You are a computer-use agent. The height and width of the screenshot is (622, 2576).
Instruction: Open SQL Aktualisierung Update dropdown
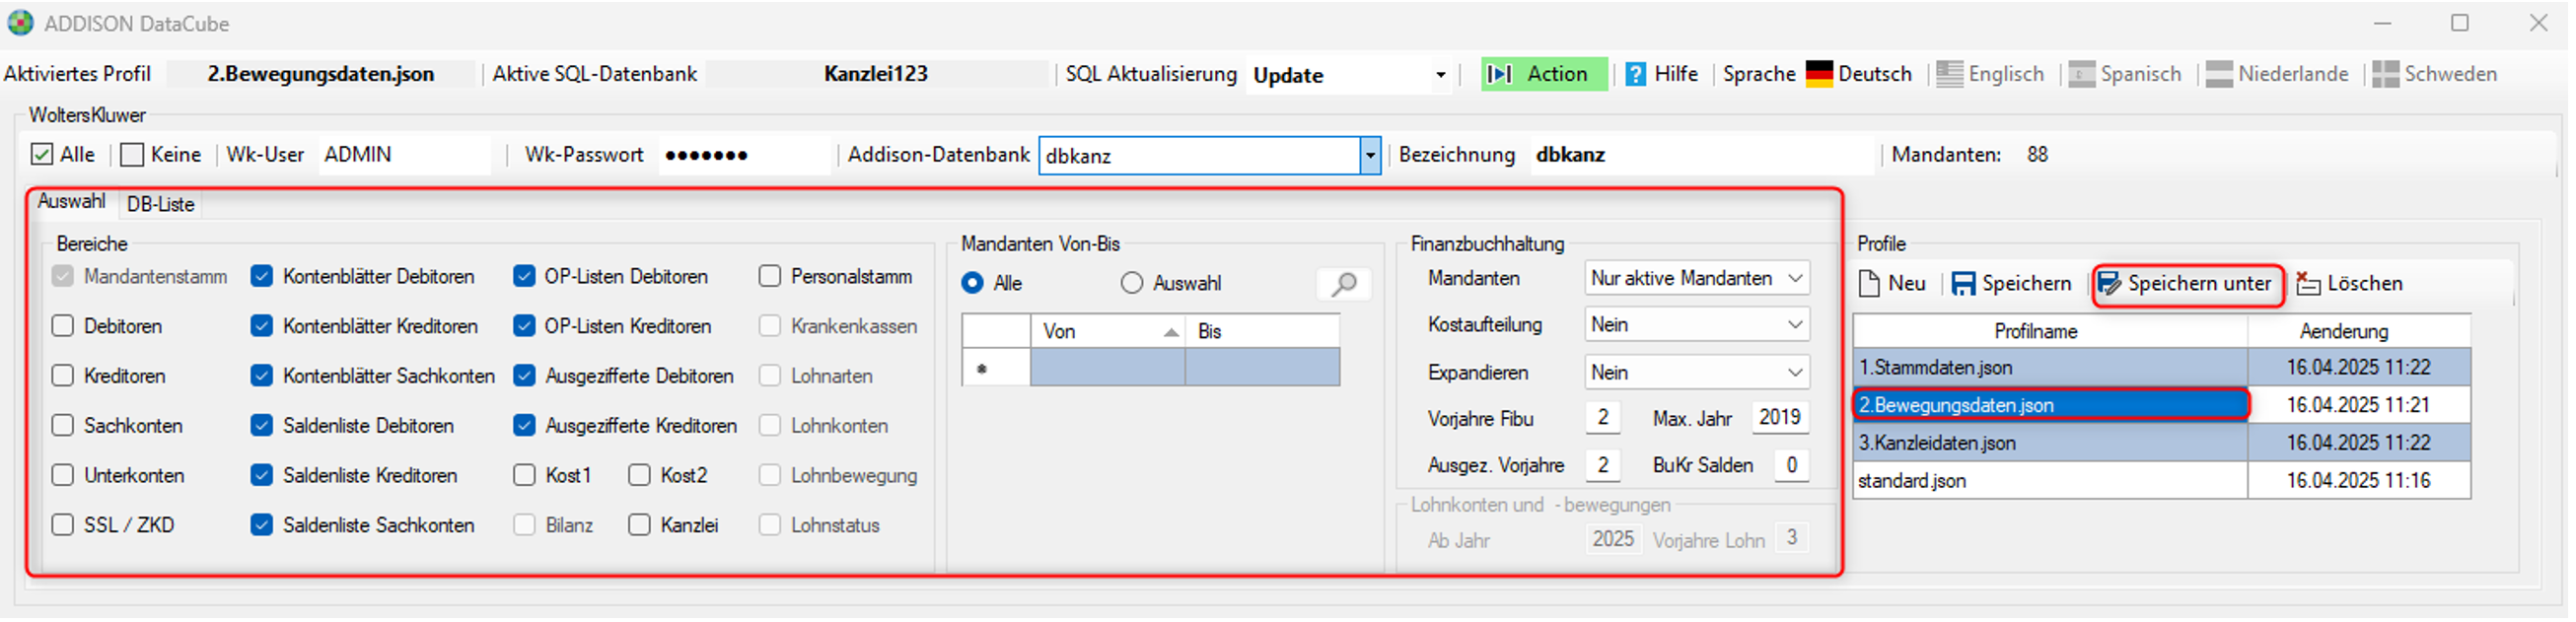click(1348, 75)
